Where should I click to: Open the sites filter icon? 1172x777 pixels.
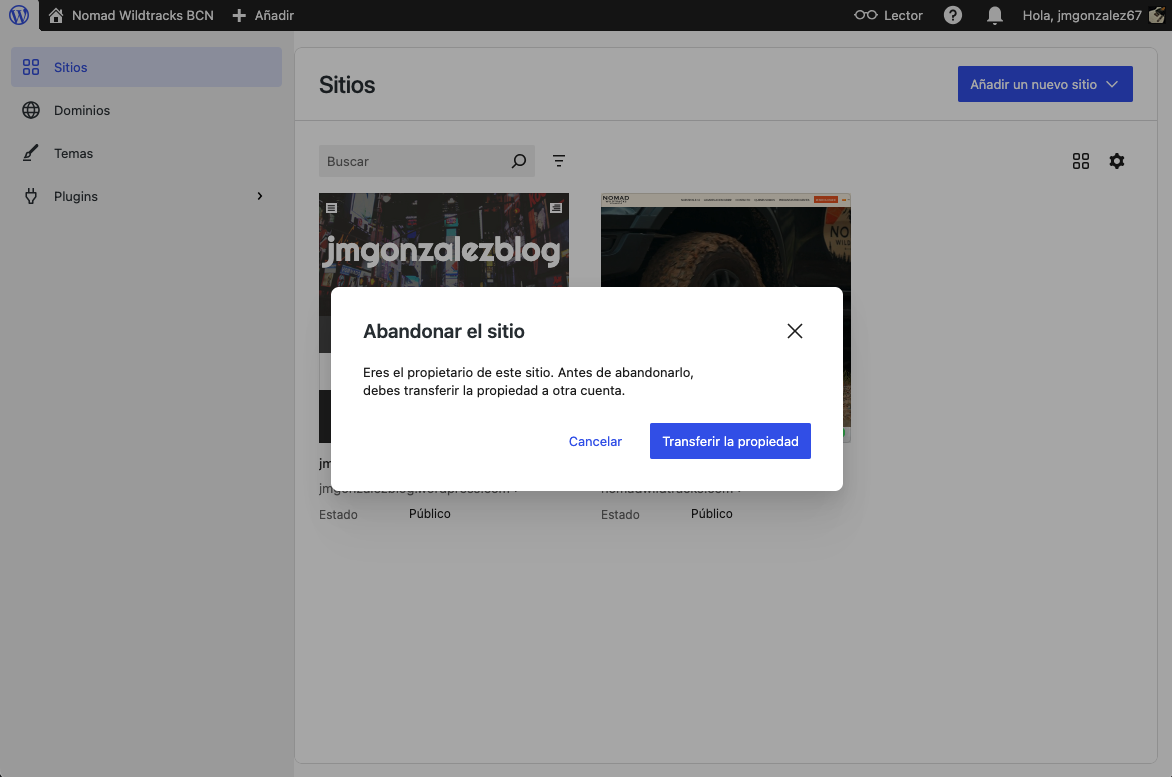point(559,161)
